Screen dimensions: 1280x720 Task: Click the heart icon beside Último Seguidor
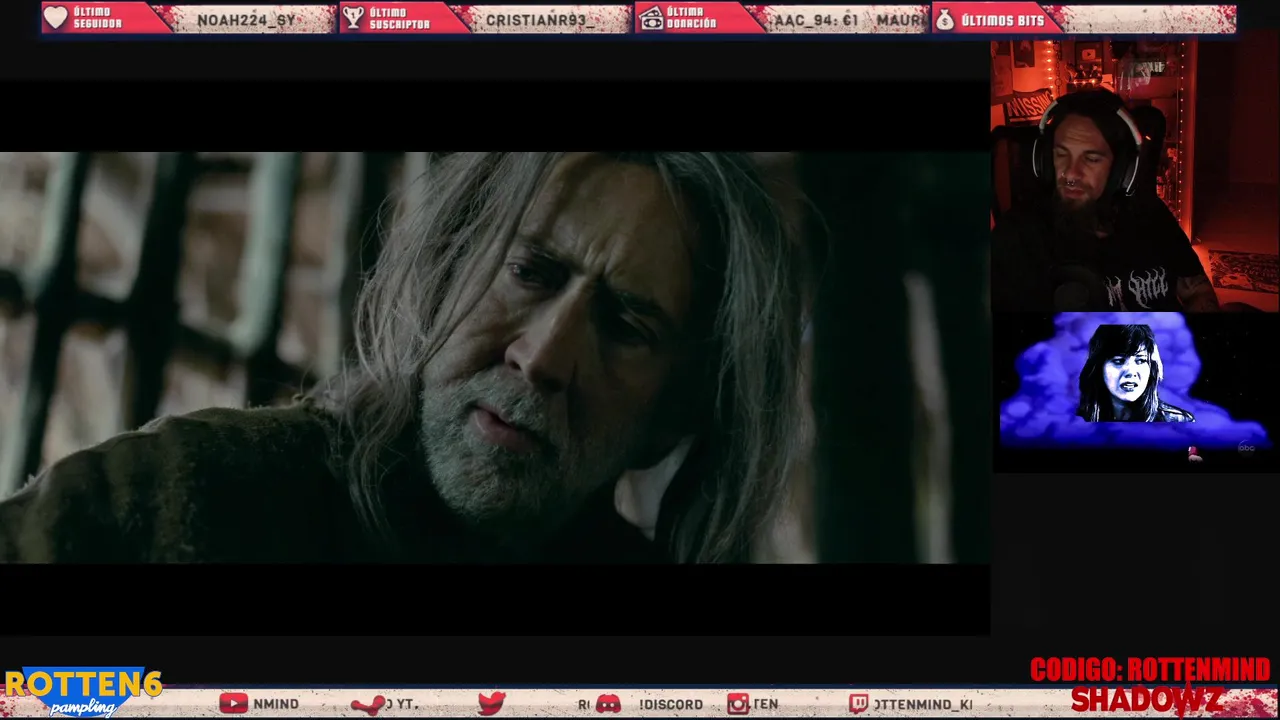[56, 18]
